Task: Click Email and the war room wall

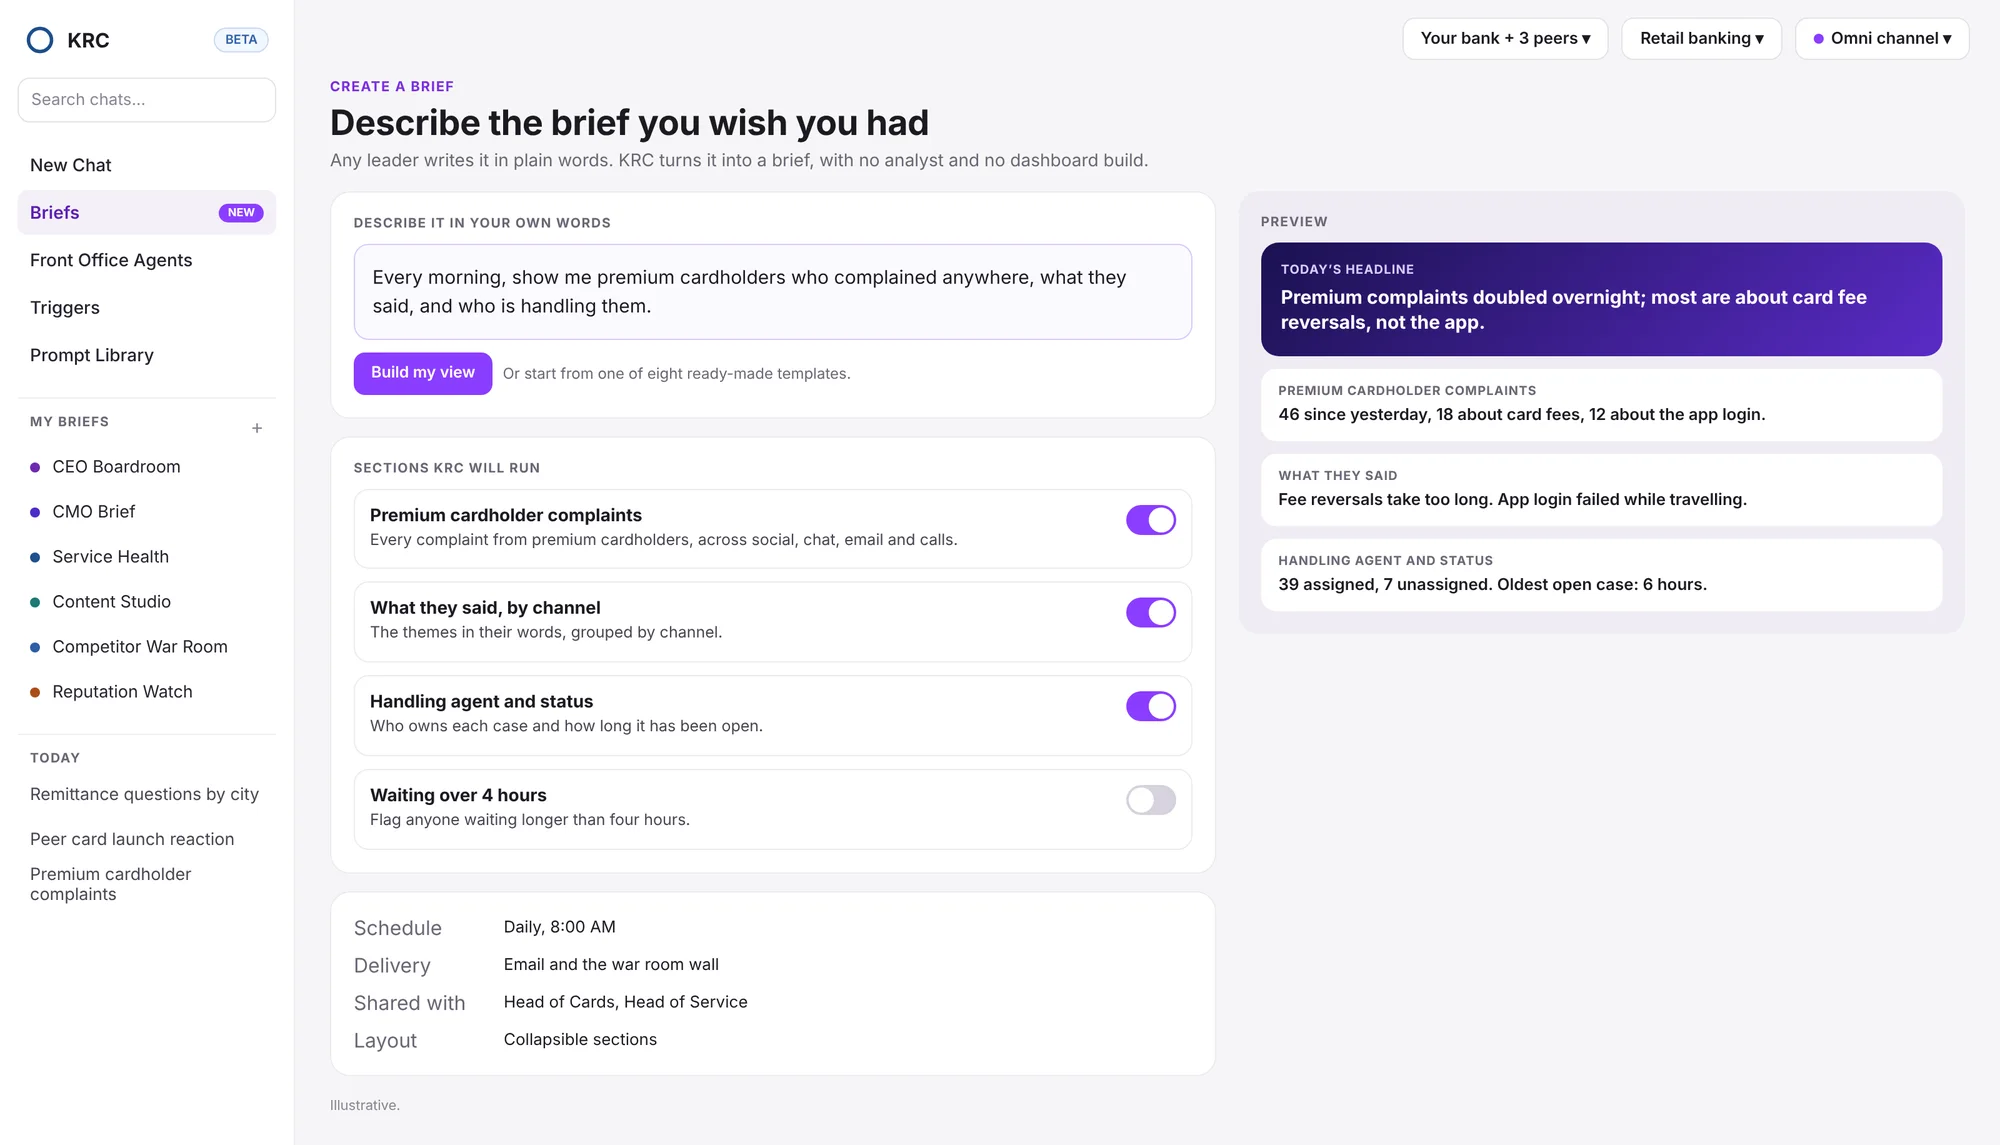Action: (x=611, y=964)
